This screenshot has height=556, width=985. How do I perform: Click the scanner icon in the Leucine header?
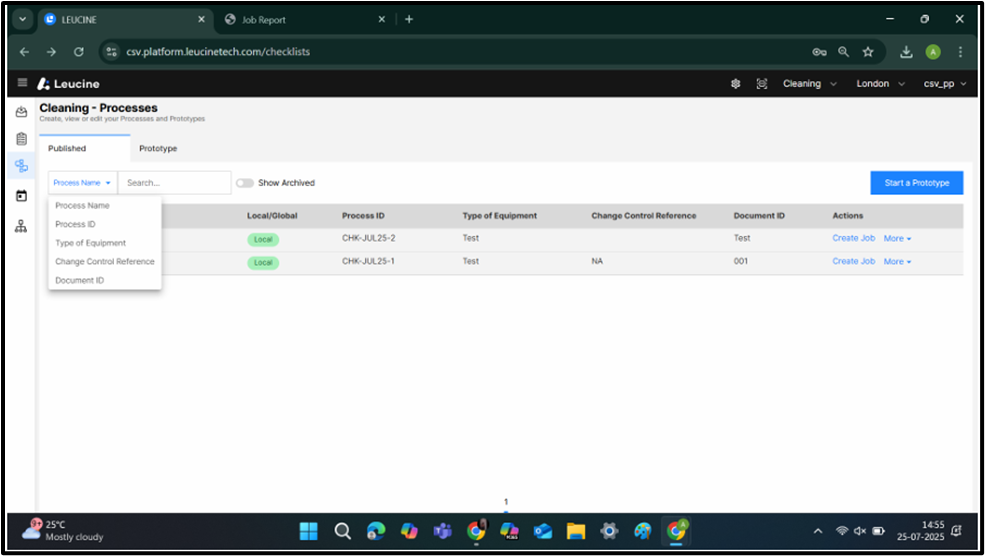(x=761, y=84)
